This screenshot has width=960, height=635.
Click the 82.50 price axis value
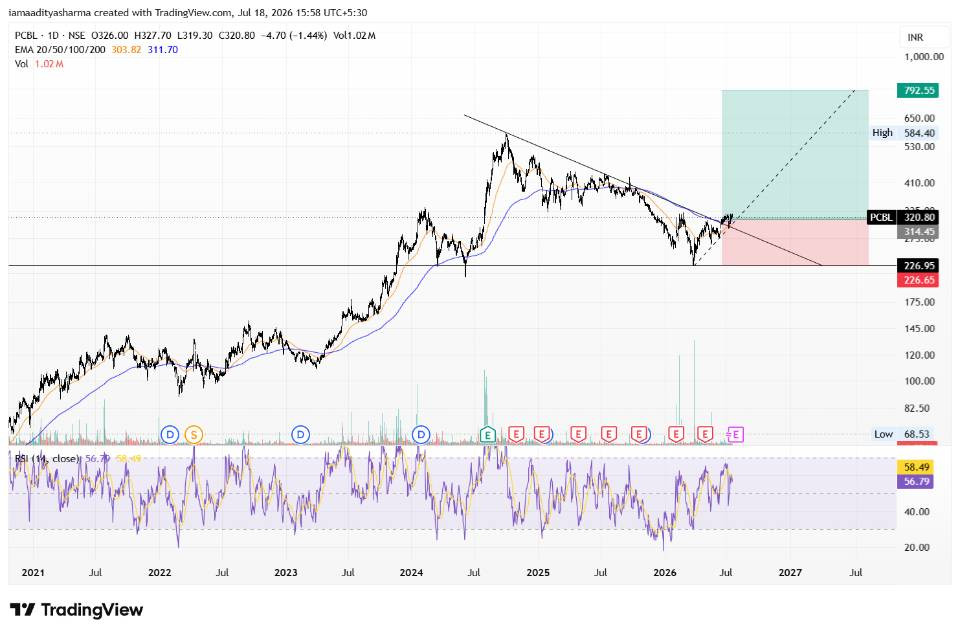[x=917, y=408]
